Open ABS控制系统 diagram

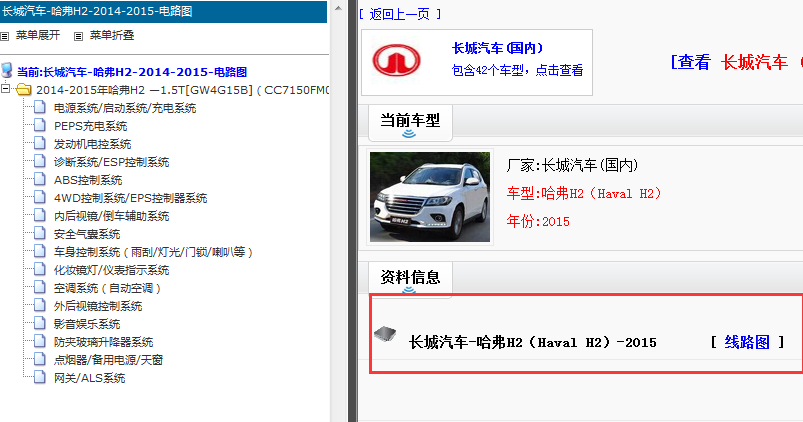coord(88,180)
